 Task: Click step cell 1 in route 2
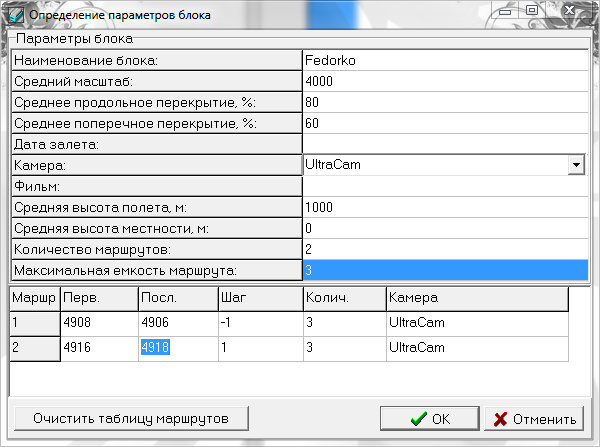click(x=261, y=348)
